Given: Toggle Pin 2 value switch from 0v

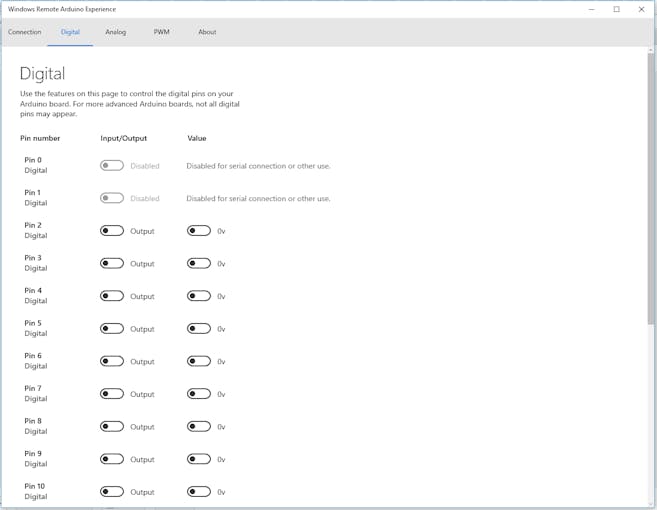Looking at the screenshot, I should click(199, 231).
